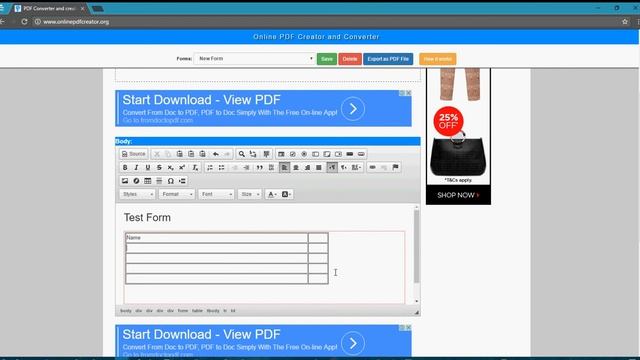640x360 pixels.
Task: Insert a Horizontal Line
Action: (159, 181)
